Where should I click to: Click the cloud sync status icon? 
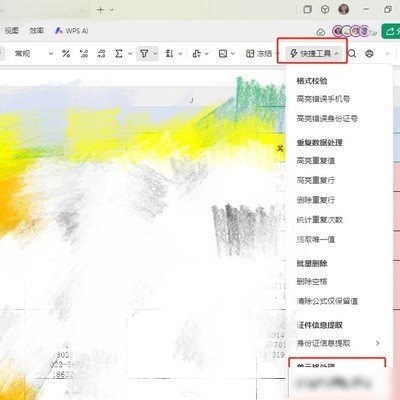coord(321,32)
